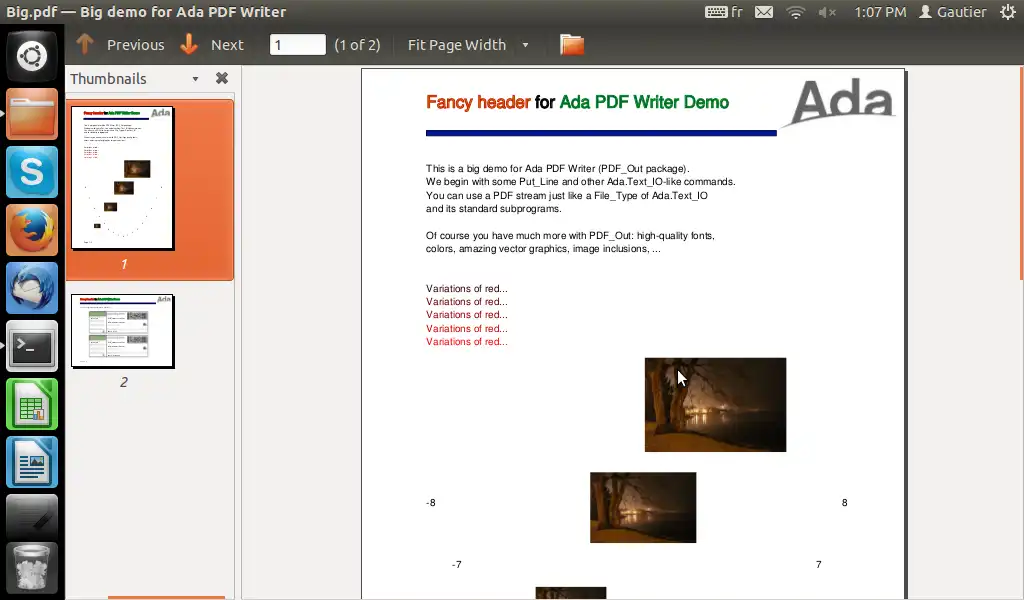Viewport: 1024px width, 600px height.
Task: Launch LibreOffice Writer from the launcher
Action: coord(32,462)
